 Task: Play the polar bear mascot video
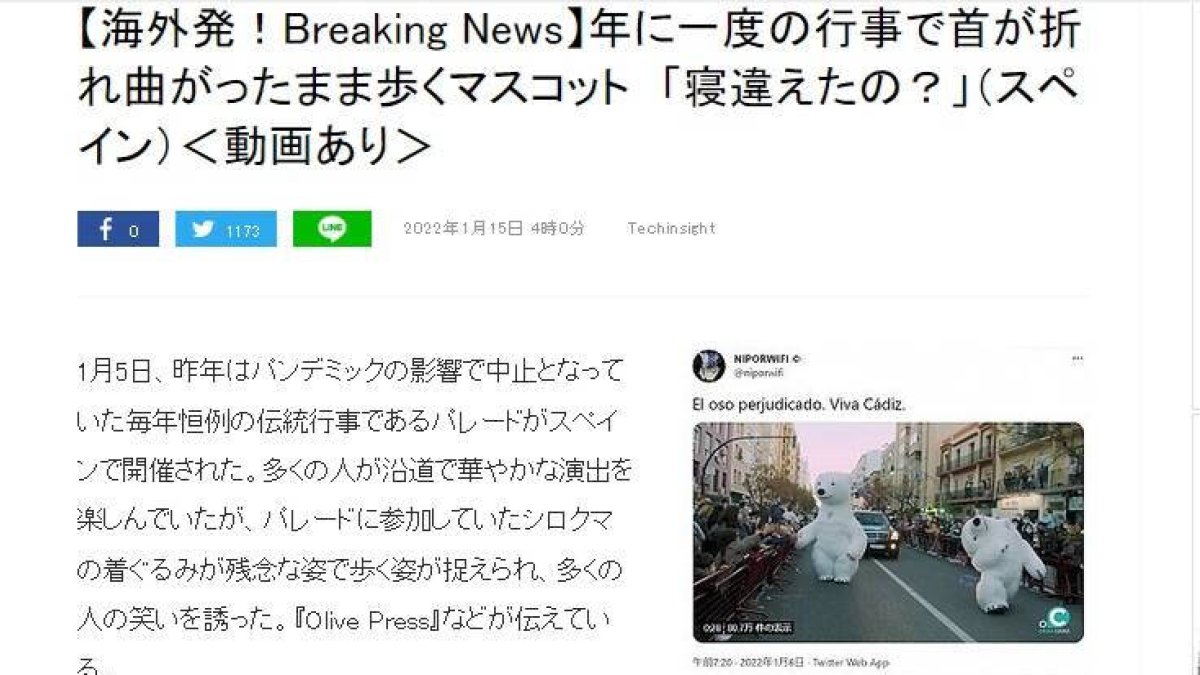point(888,531)
